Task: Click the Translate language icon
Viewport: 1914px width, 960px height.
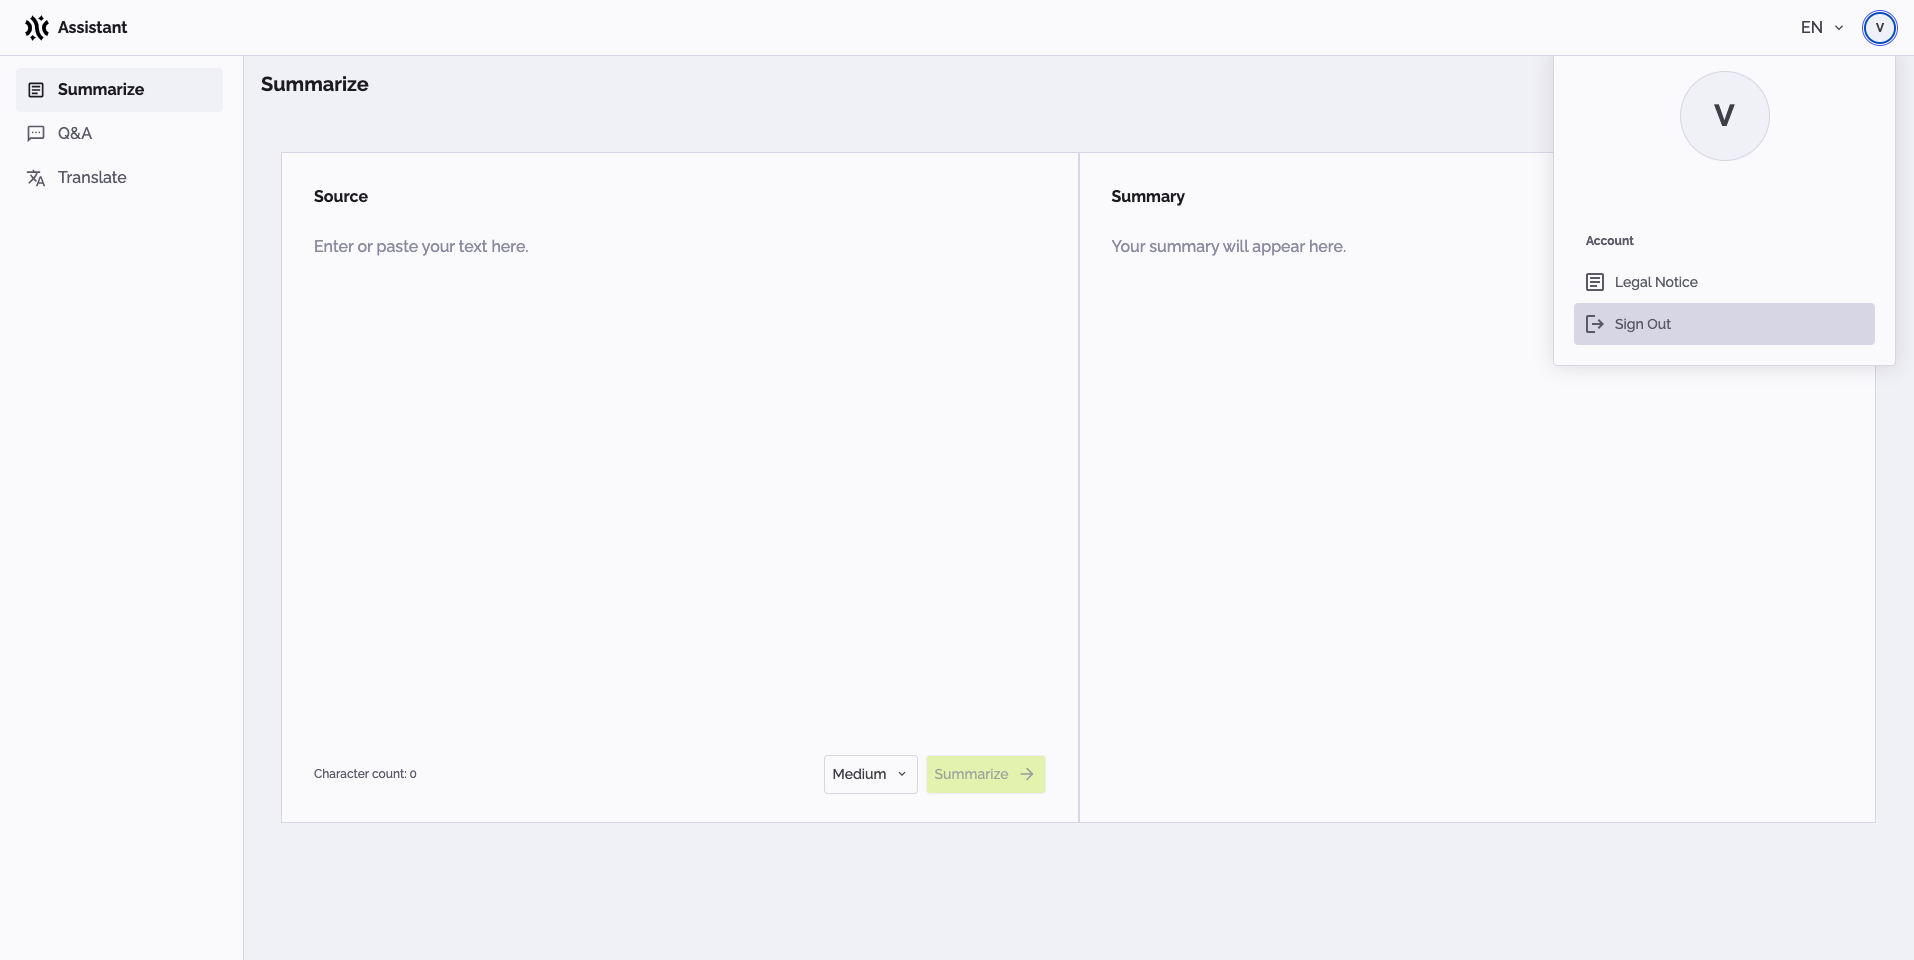Action: point(36,178)
